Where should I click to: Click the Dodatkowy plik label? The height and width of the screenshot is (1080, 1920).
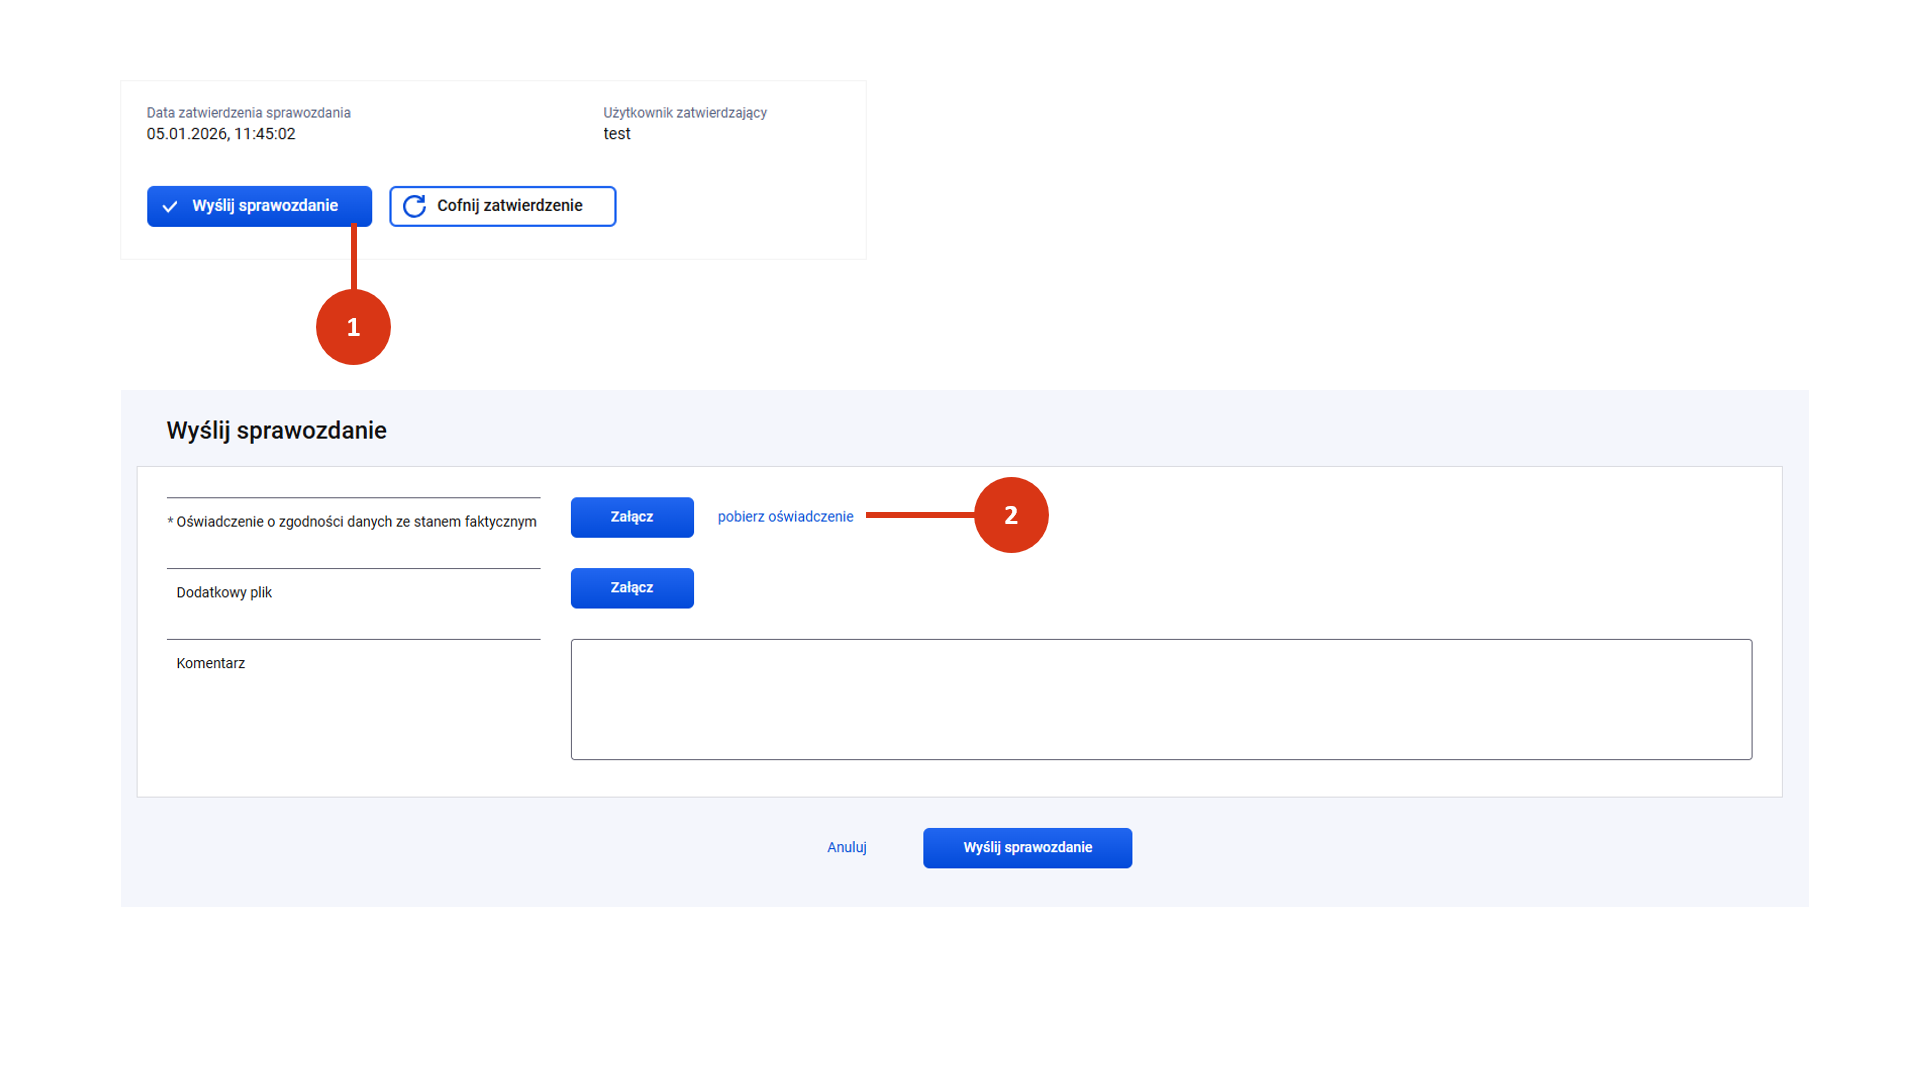pos(224,593)
